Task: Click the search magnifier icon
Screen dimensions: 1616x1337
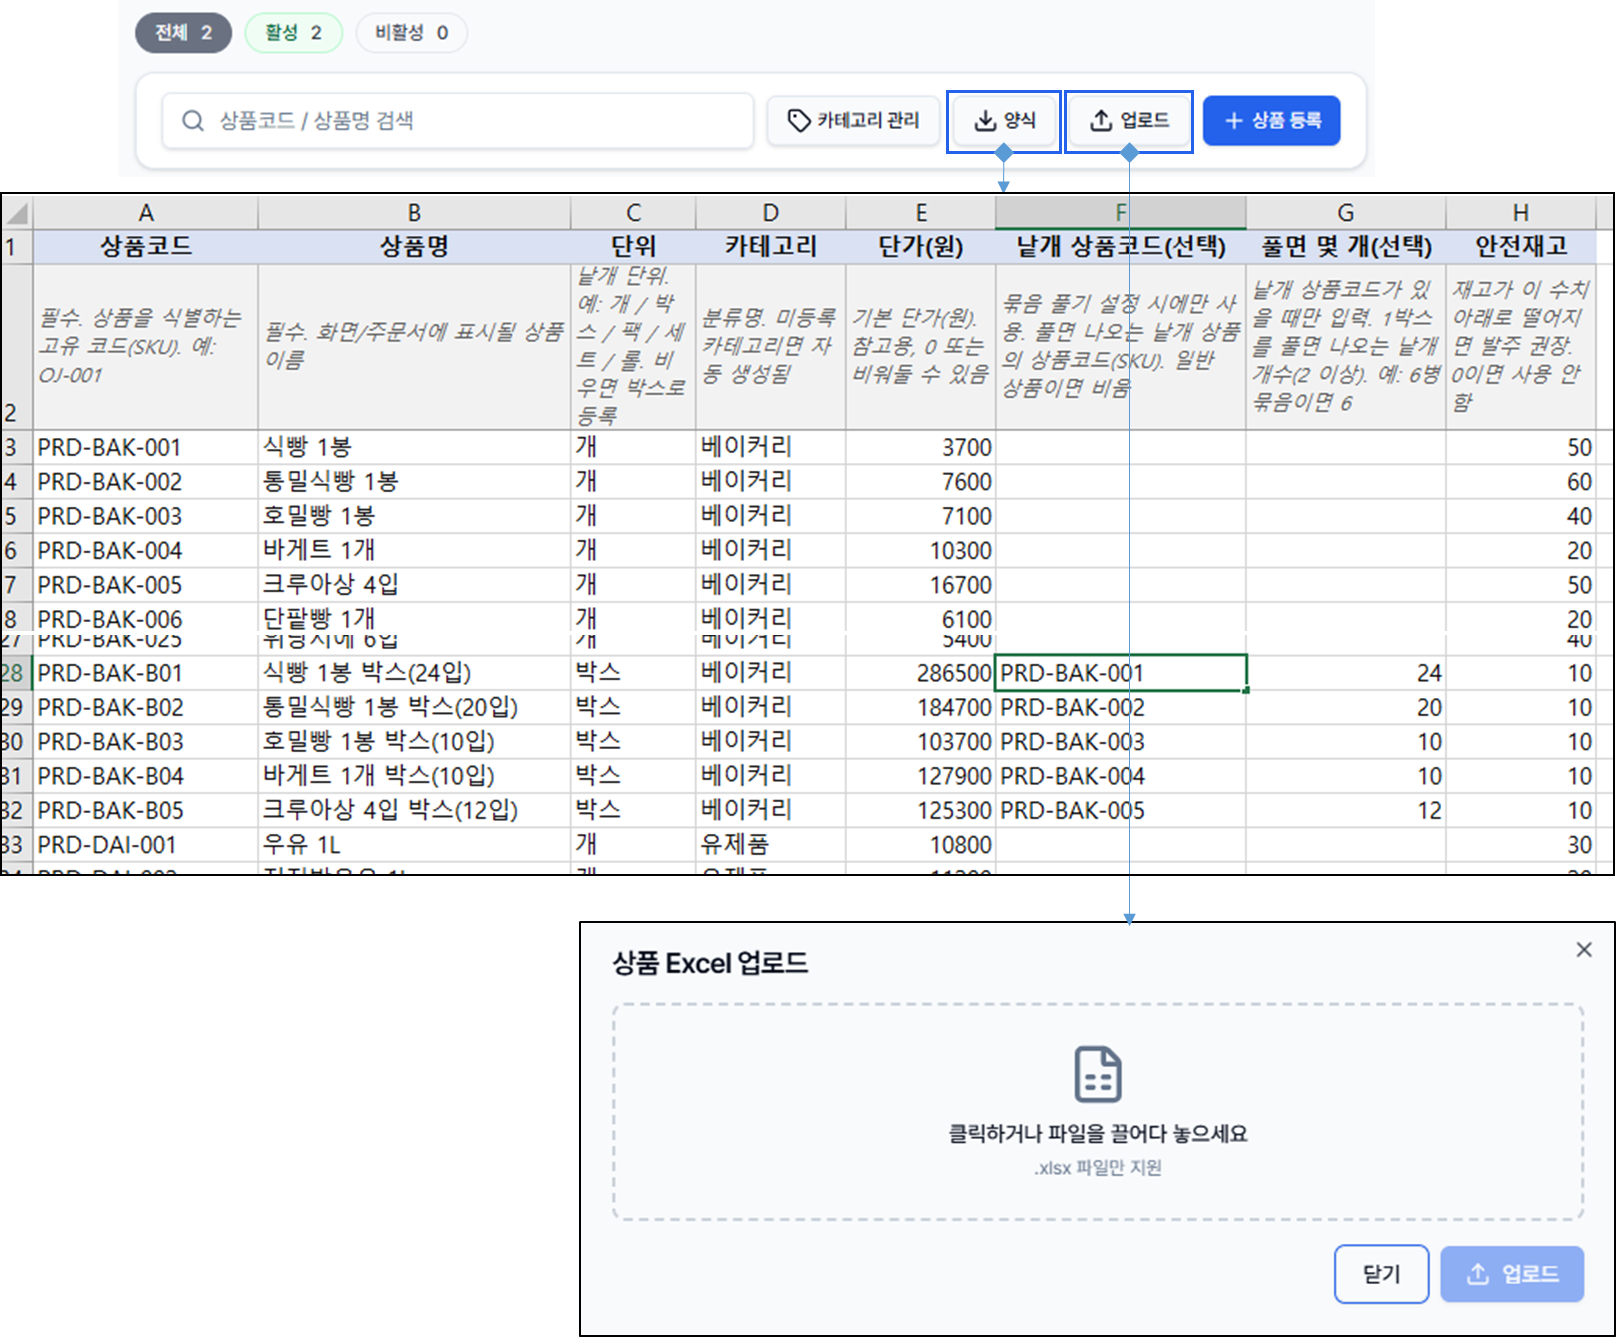Action: pyautogui.click(x=193, y=121)
